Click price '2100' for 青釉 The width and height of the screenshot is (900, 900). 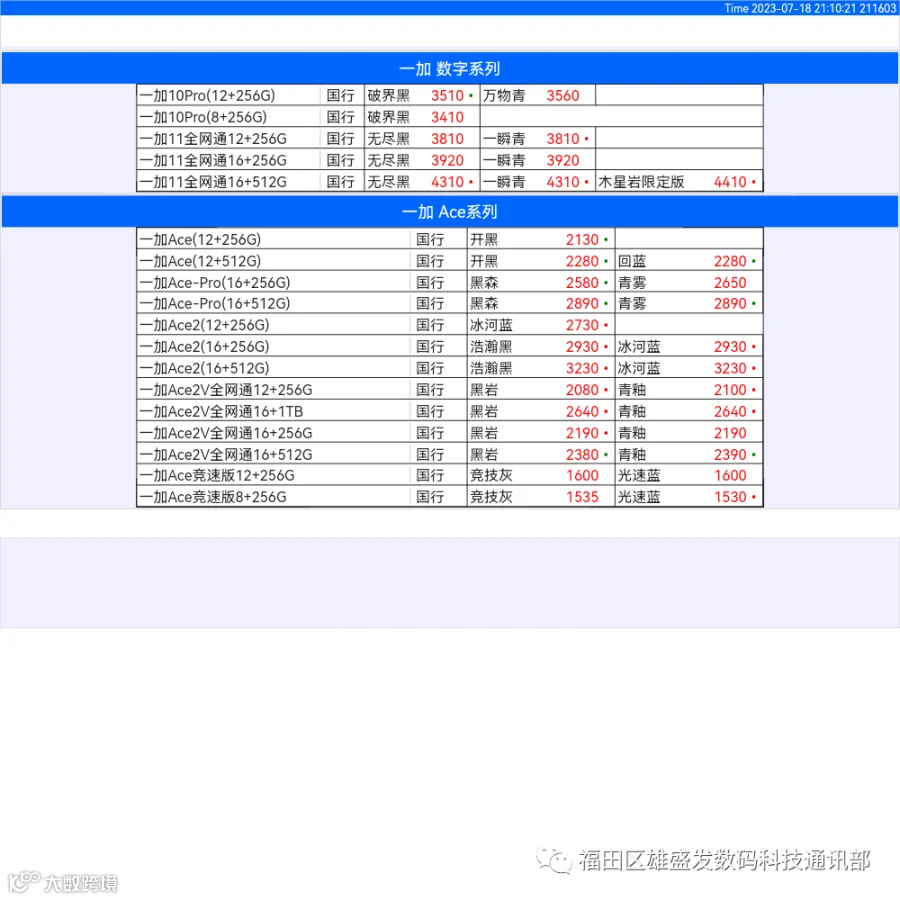click(x=730, y=390)
